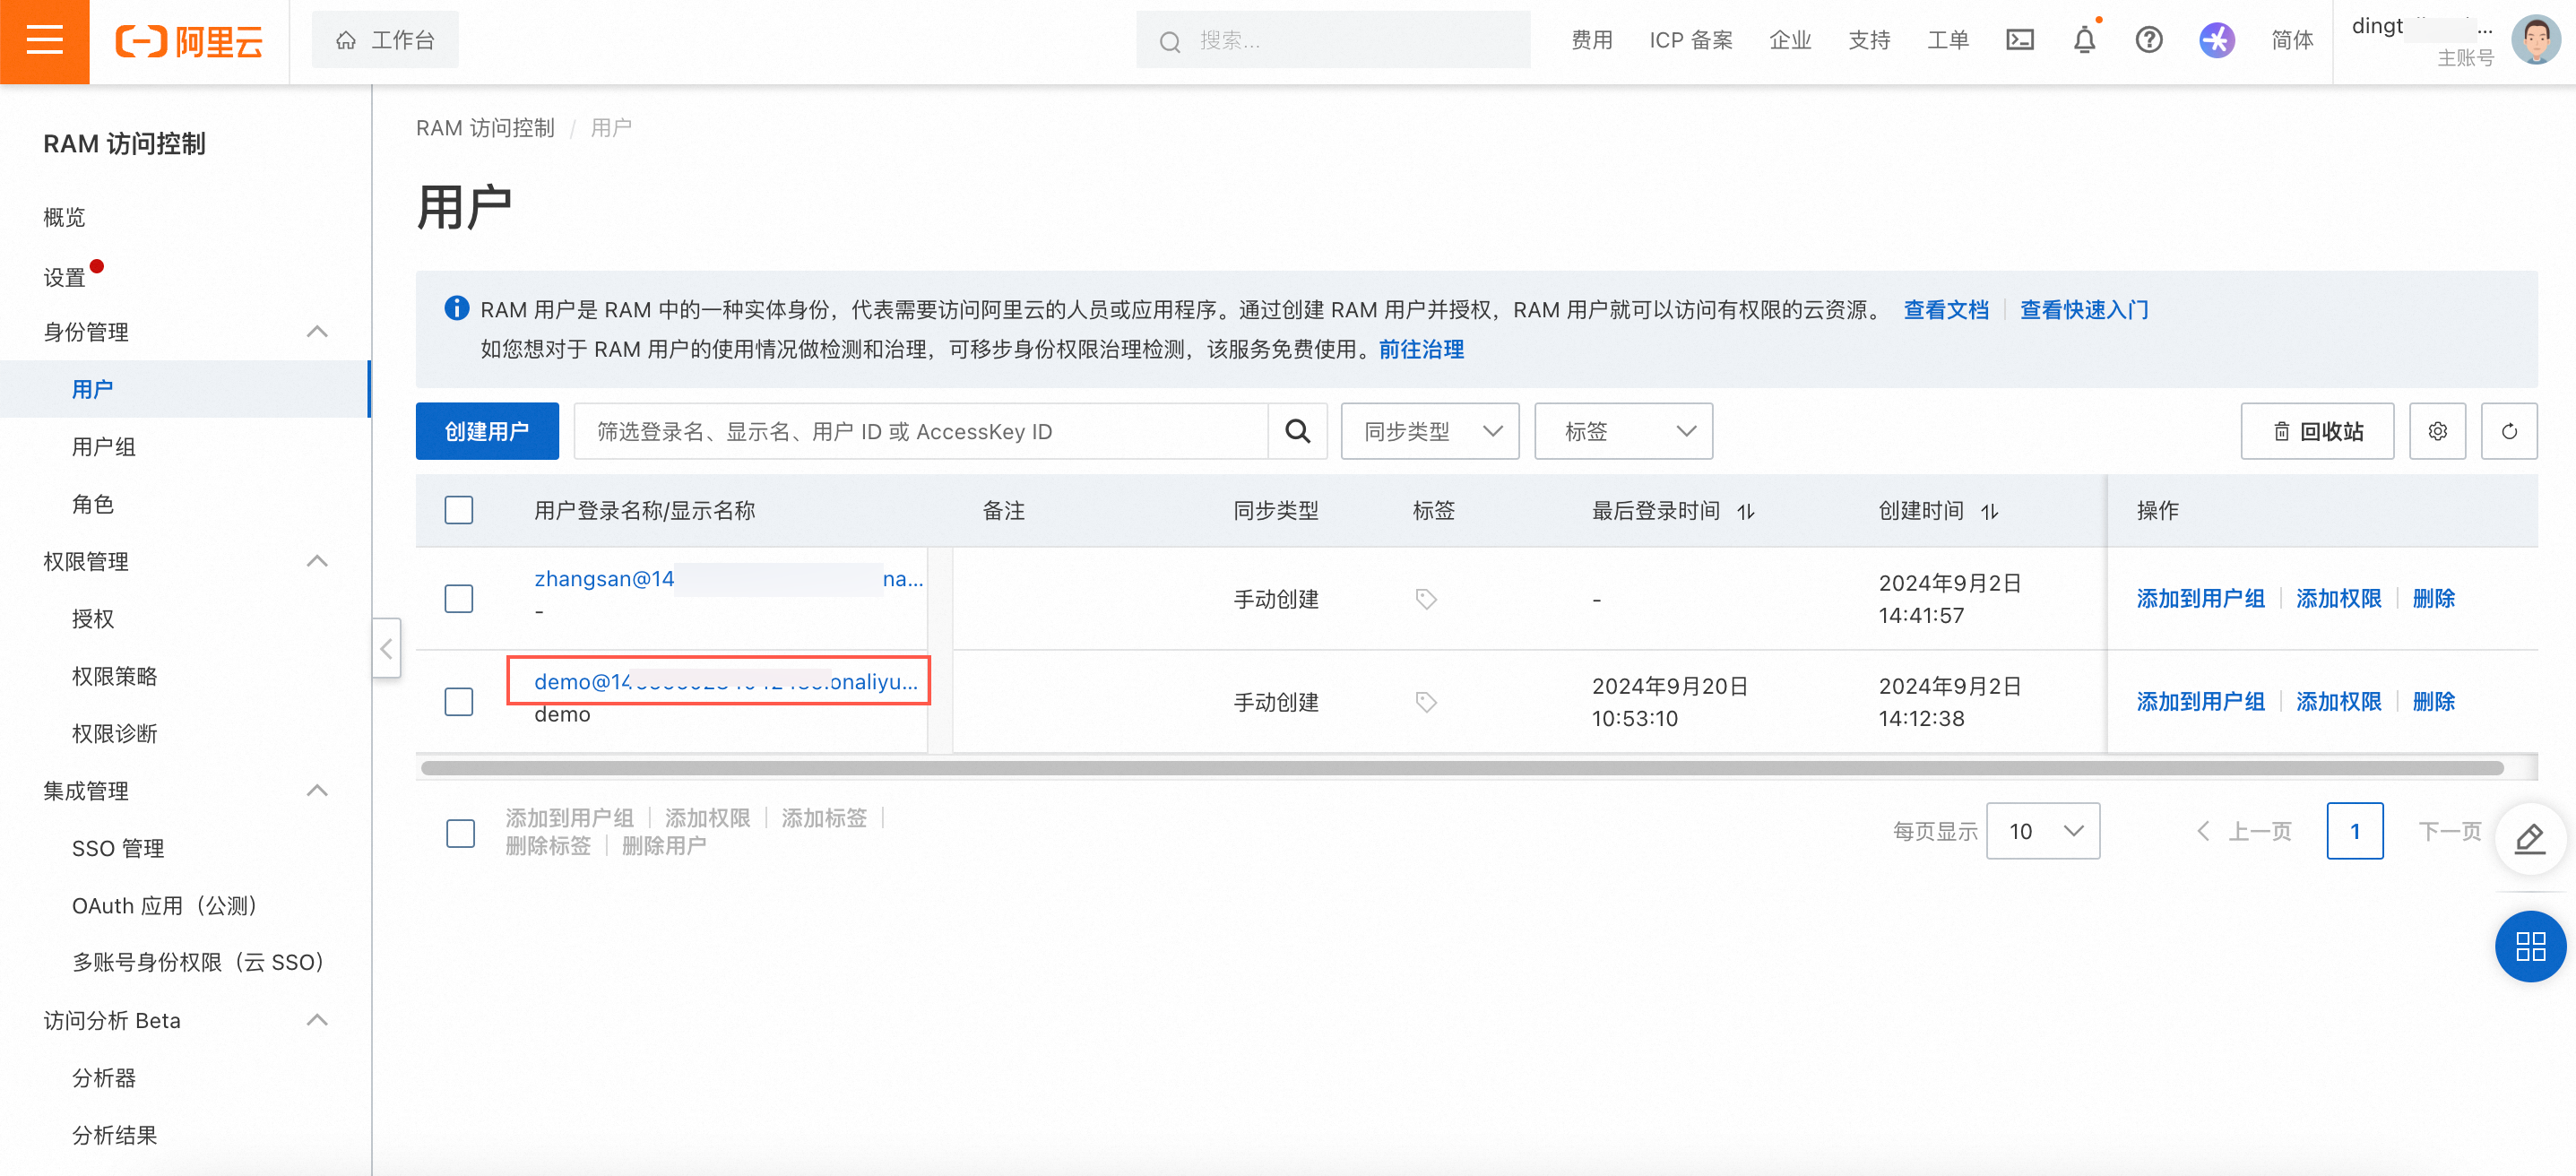Refresh the user list
2576x1176 pixels.
[2508, 431]
